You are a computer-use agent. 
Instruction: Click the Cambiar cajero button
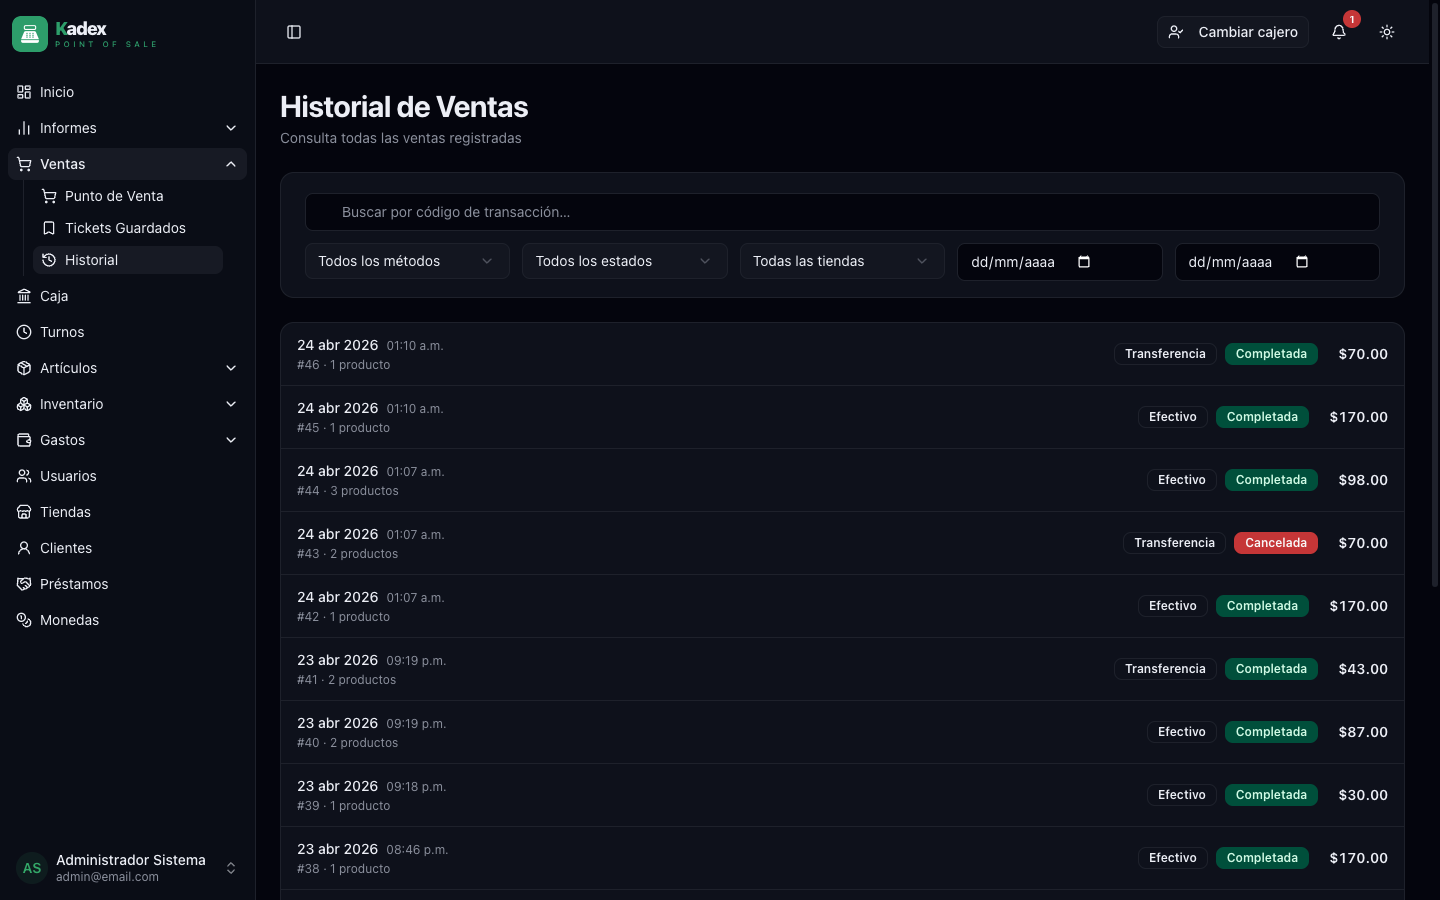(x=1232, y=32)
